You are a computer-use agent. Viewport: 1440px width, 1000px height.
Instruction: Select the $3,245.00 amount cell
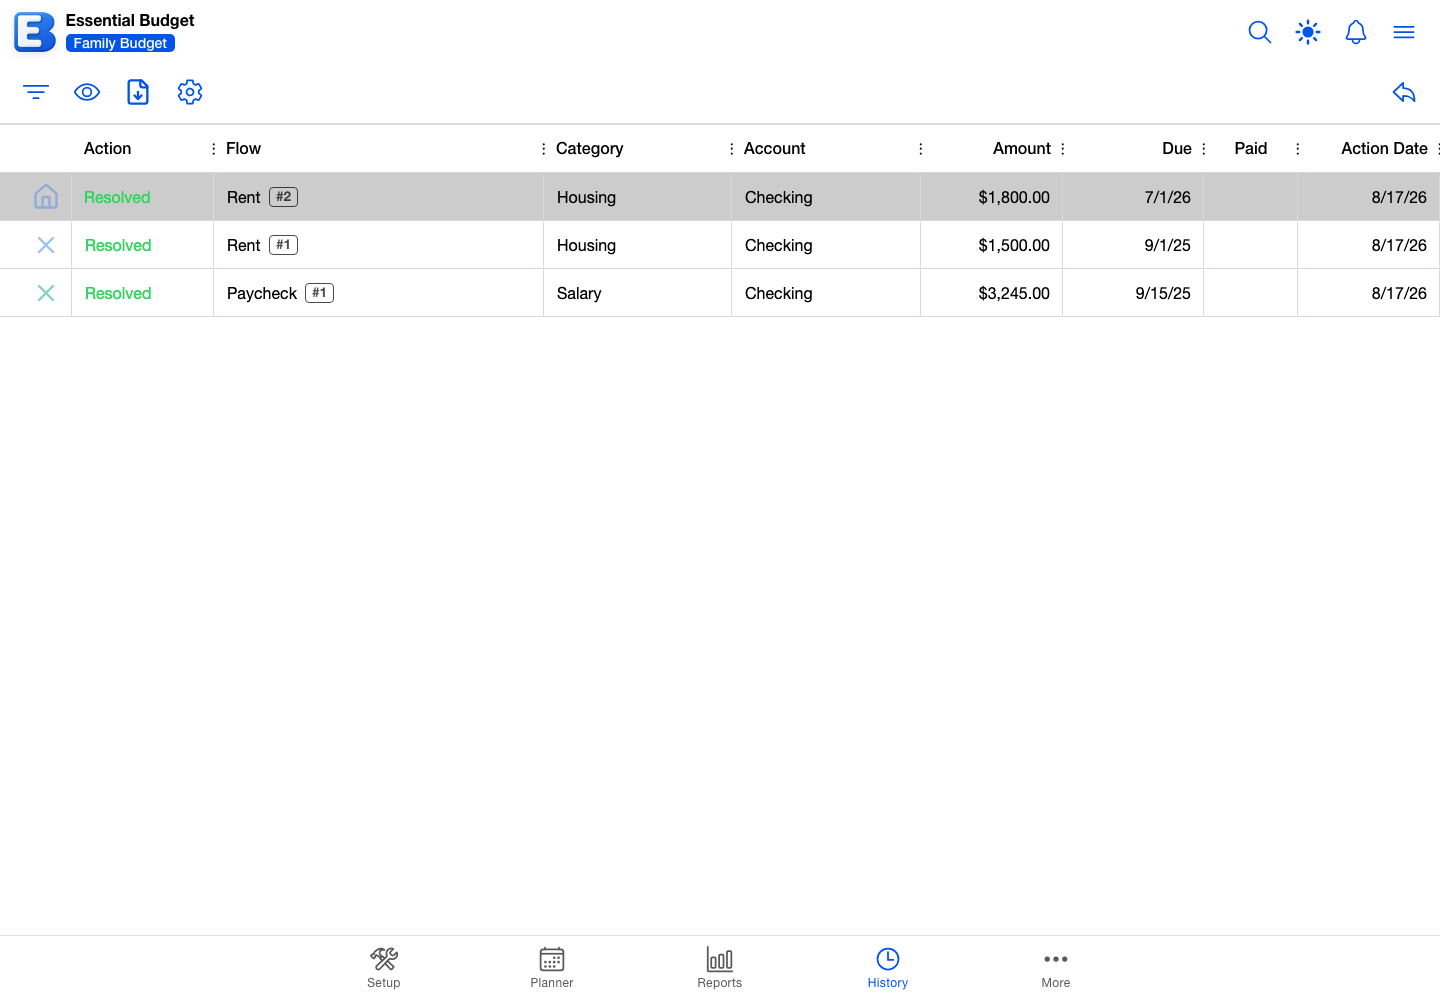coord(991,293)
